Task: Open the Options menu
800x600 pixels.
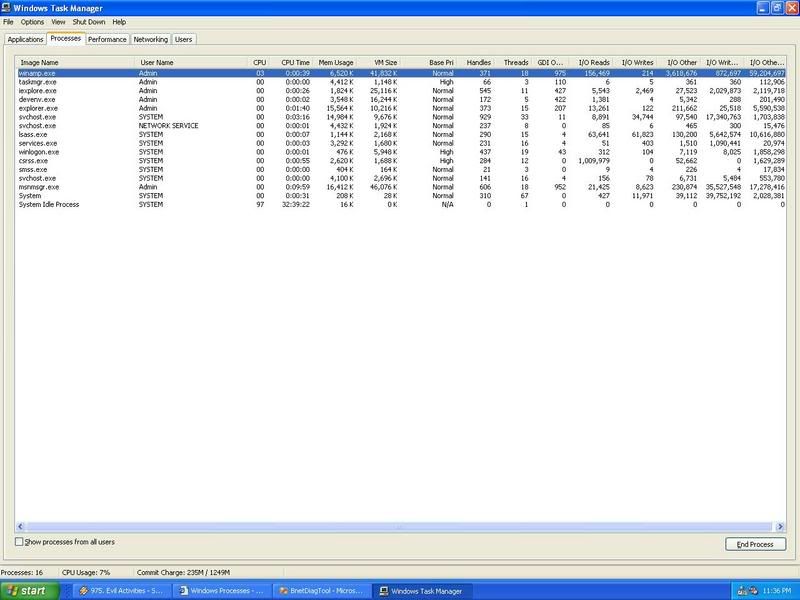Action: [x=32, y=22]
